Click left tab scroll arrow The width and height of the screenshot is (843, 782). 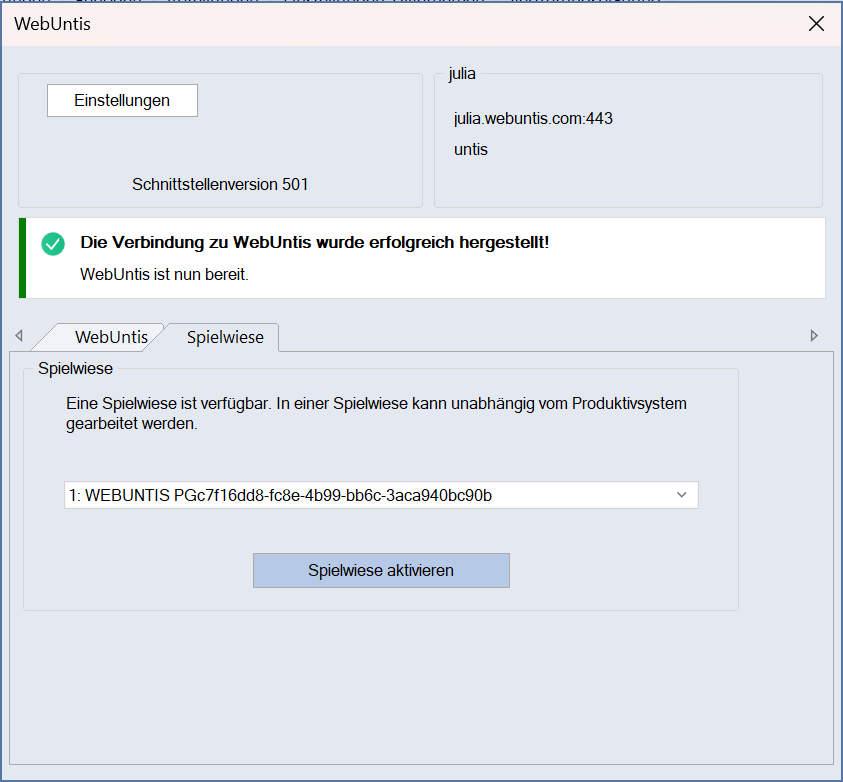click(19, 336)
